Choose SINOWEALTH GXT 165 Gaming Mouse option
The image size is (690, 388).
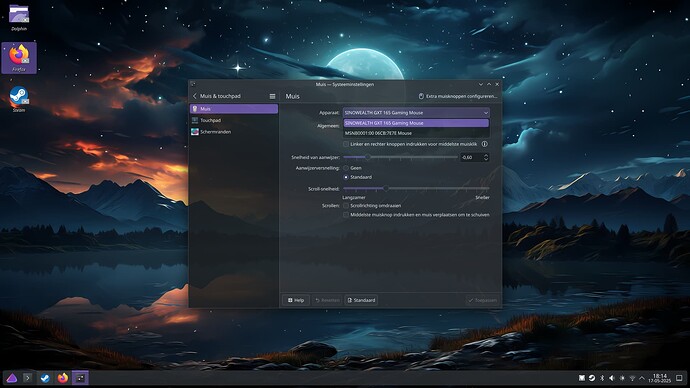coord(416,123)
